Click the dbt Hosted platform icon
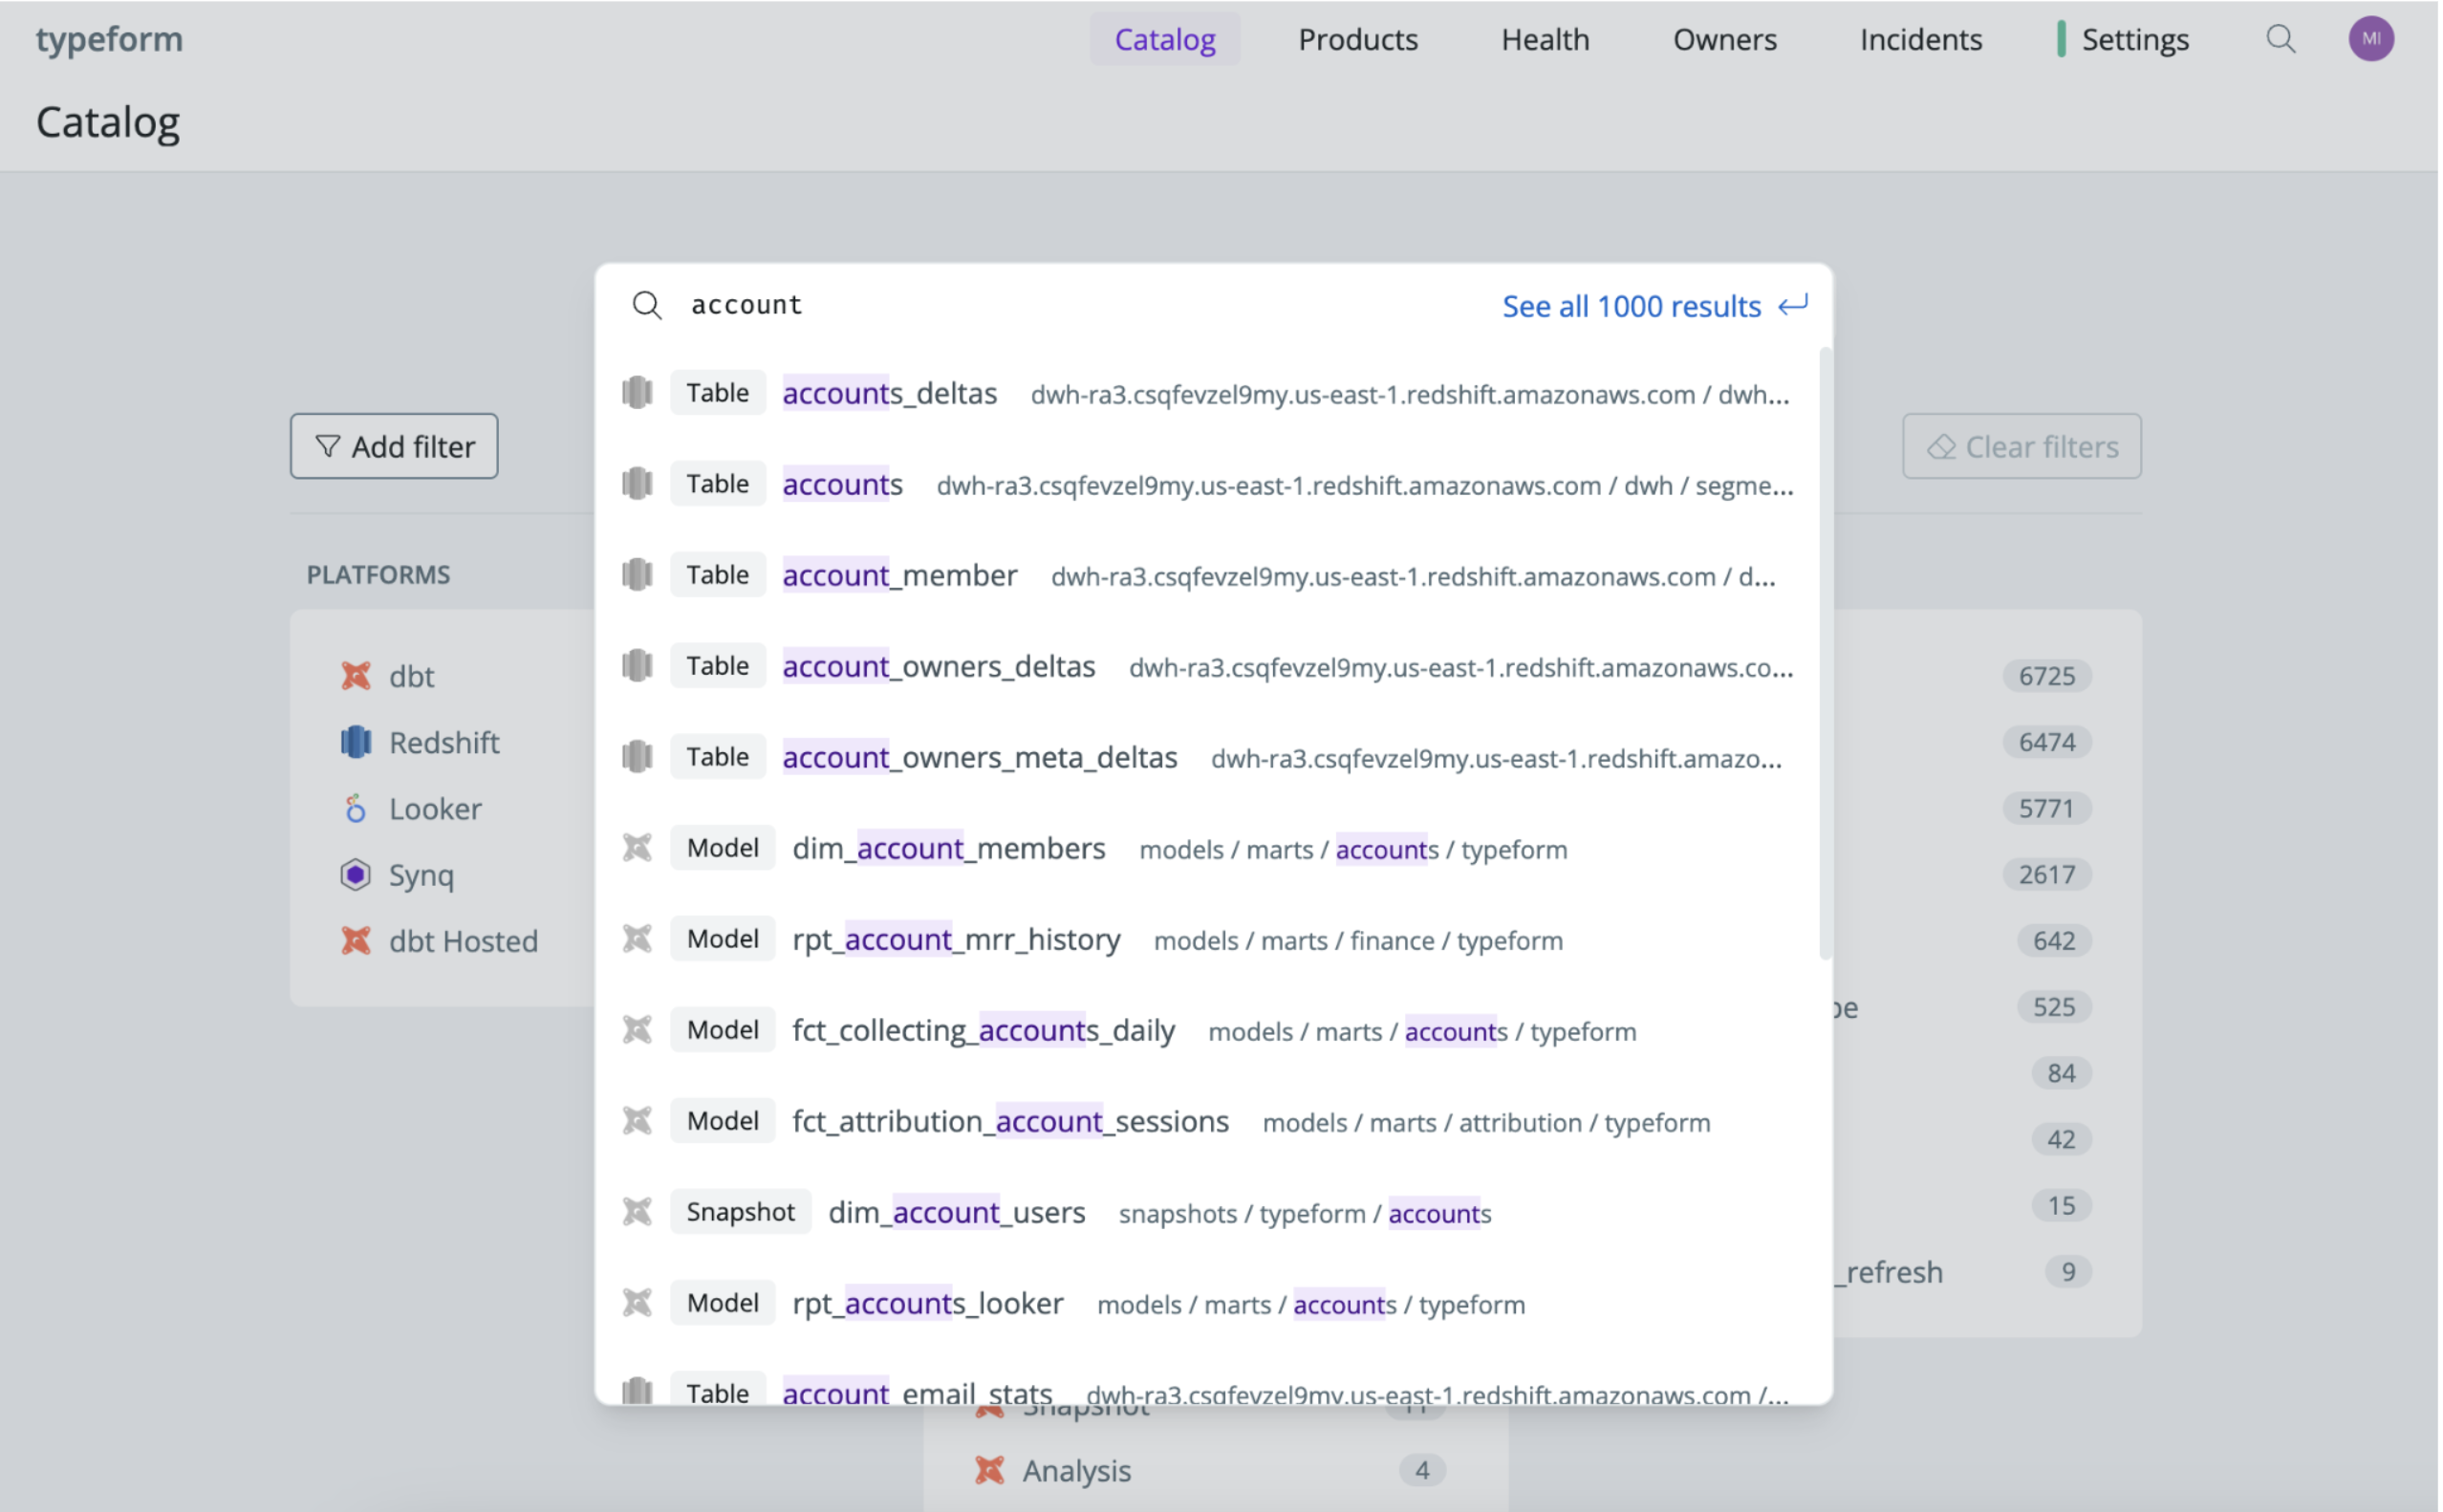 click(356, 940)
